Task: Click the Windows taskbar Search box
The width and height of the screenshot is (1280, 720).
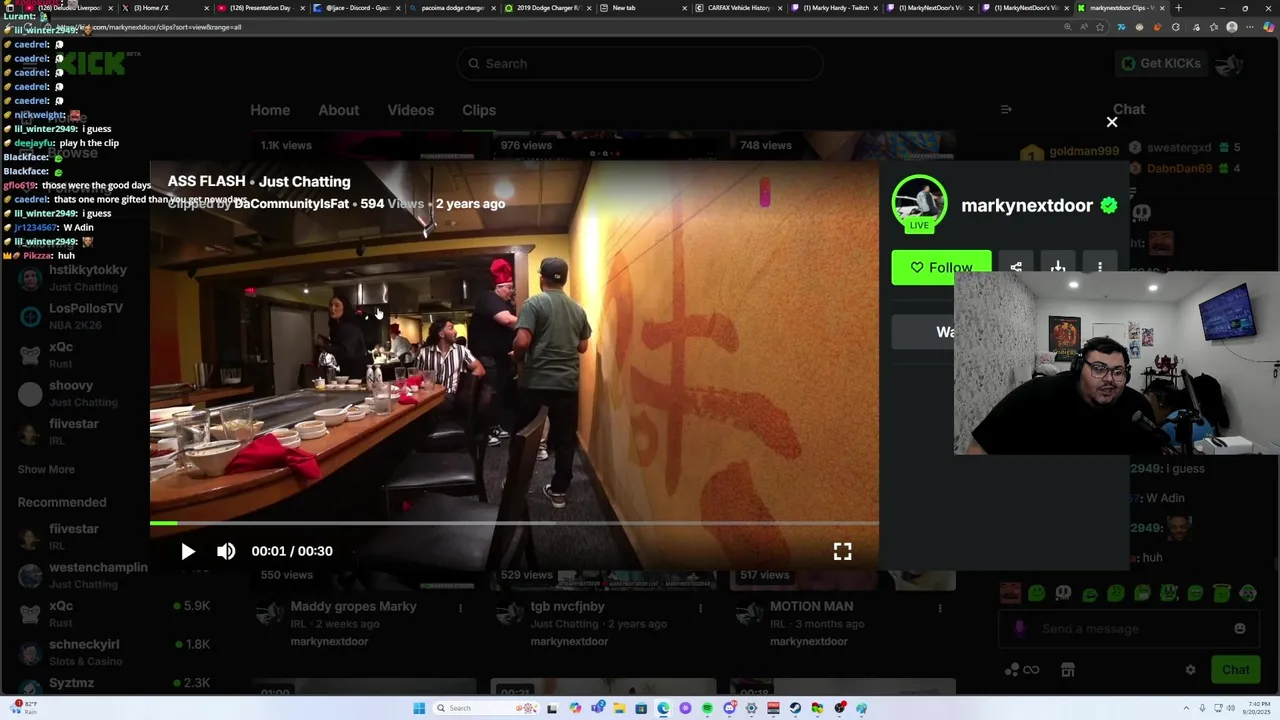Action: [485, 708]
